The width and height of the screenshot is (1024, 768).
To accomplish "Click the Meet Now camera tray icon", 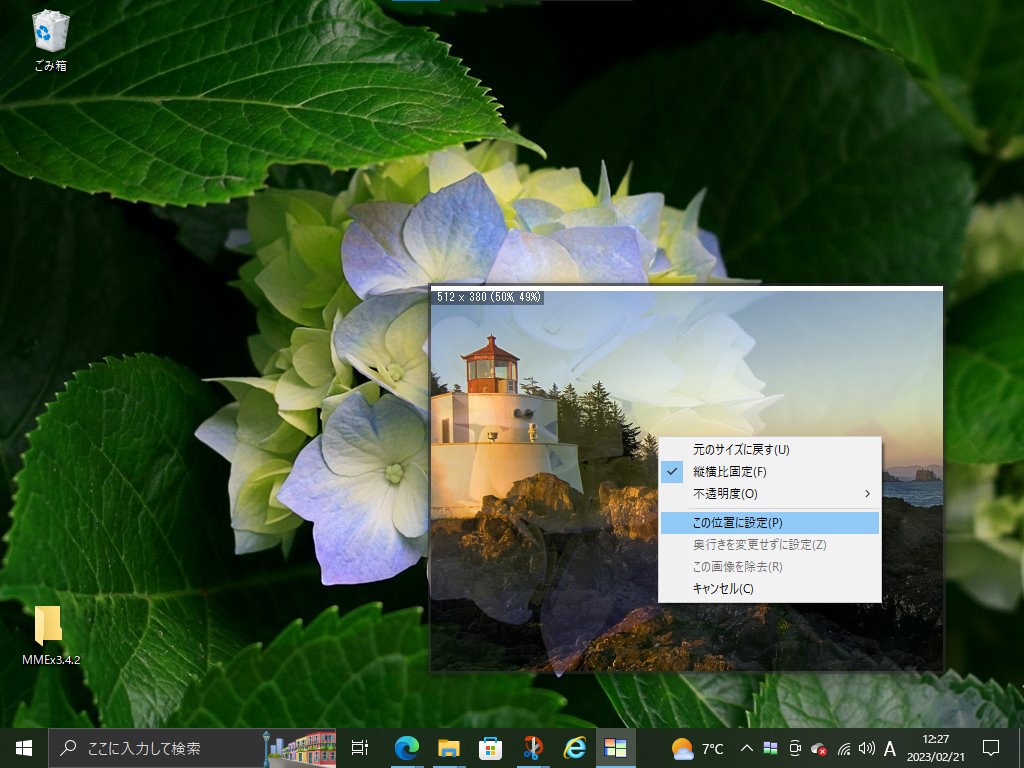I will coord(795,748).
